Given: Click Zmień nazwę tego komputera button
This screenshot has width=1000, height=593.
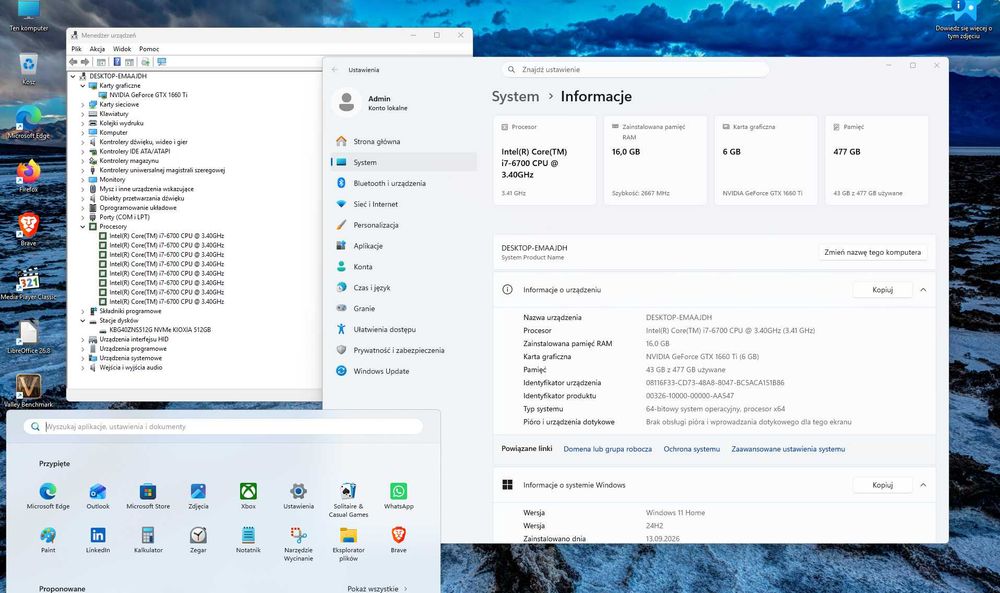Looking at the screenshot, I should point(872,253).
